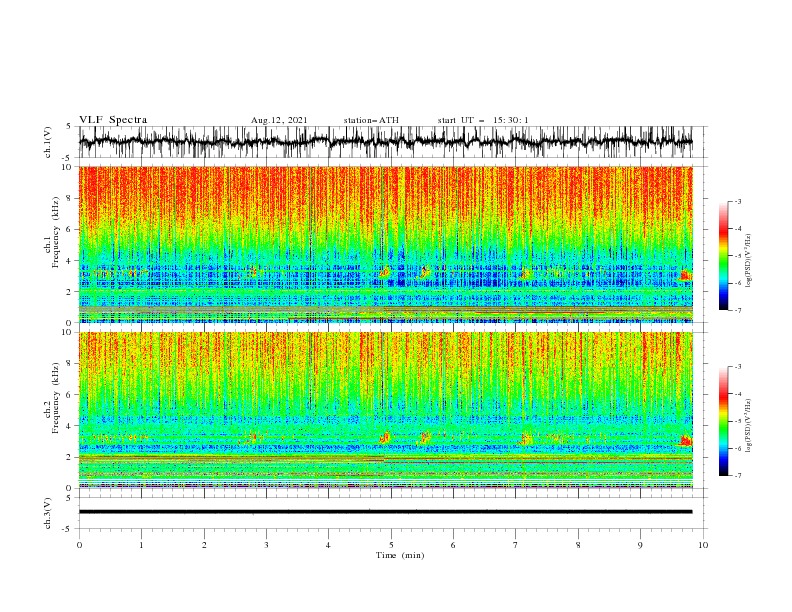Click the 'station=ATH' label
This screenshot has height=612, width=792.
tap(371, 120)
